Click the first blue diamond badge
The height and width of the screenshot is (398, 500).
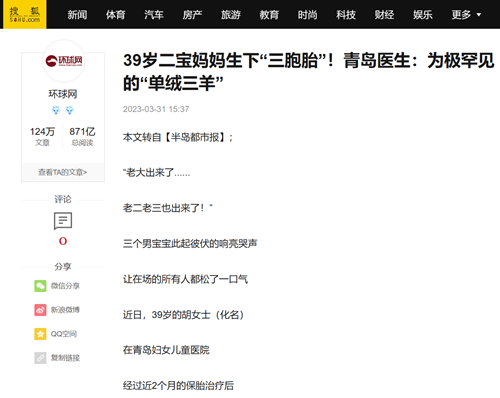tap(56, 110)
